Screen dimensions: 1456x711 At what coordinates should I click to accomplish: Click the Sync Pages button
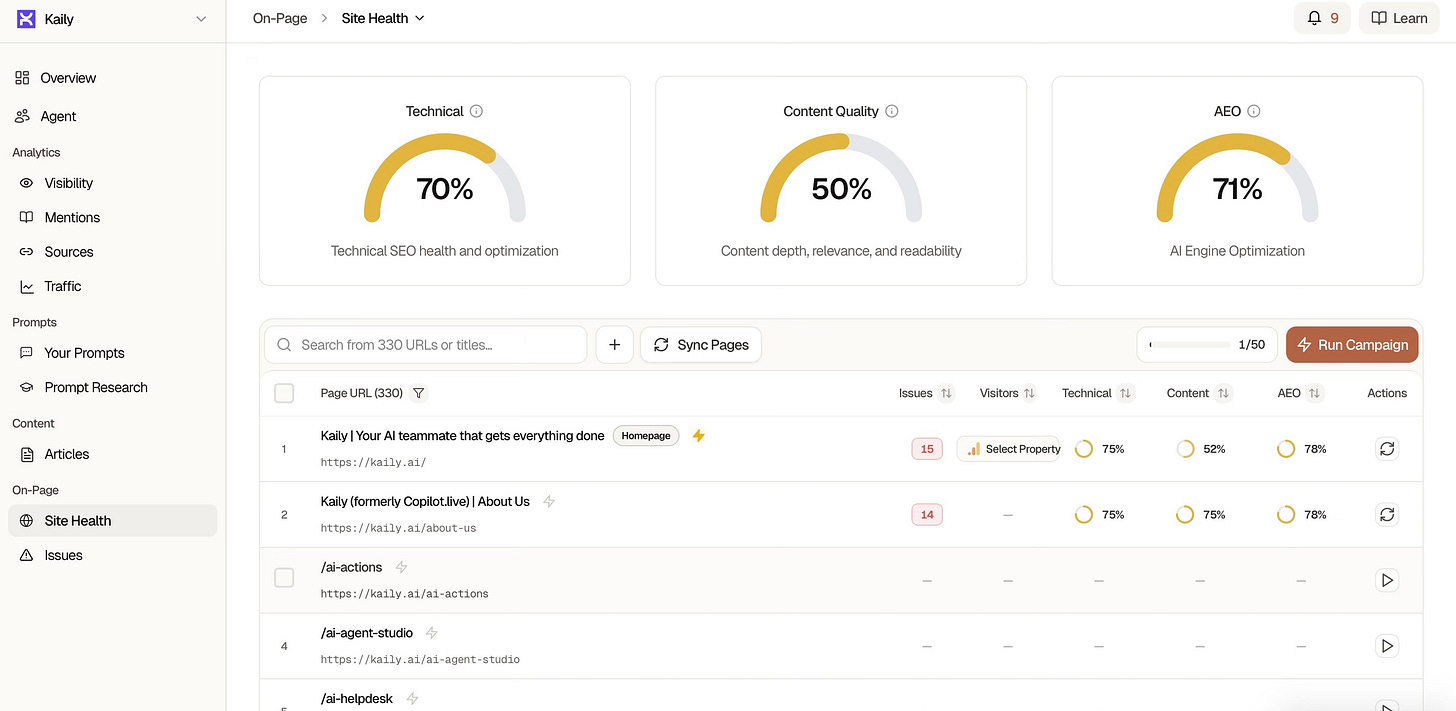(701, 345)
